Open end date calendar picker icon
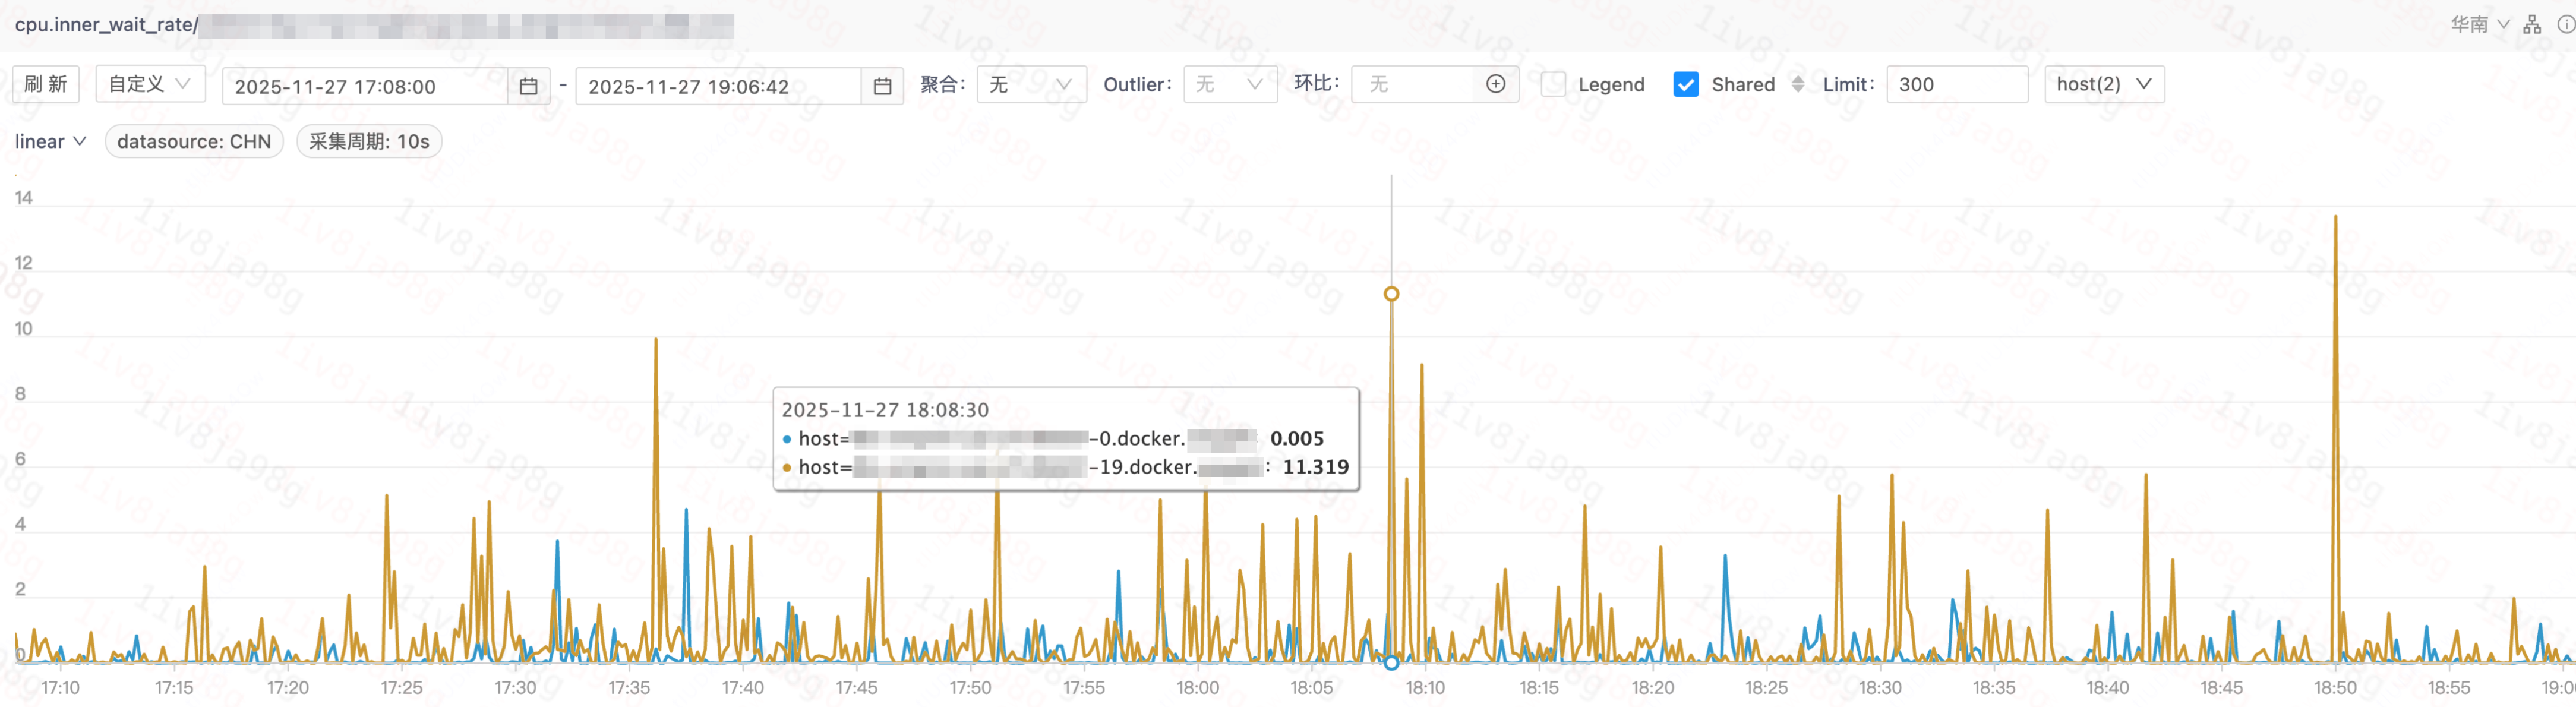Screen dimensions: 2576x707 [x=882, y=86]
